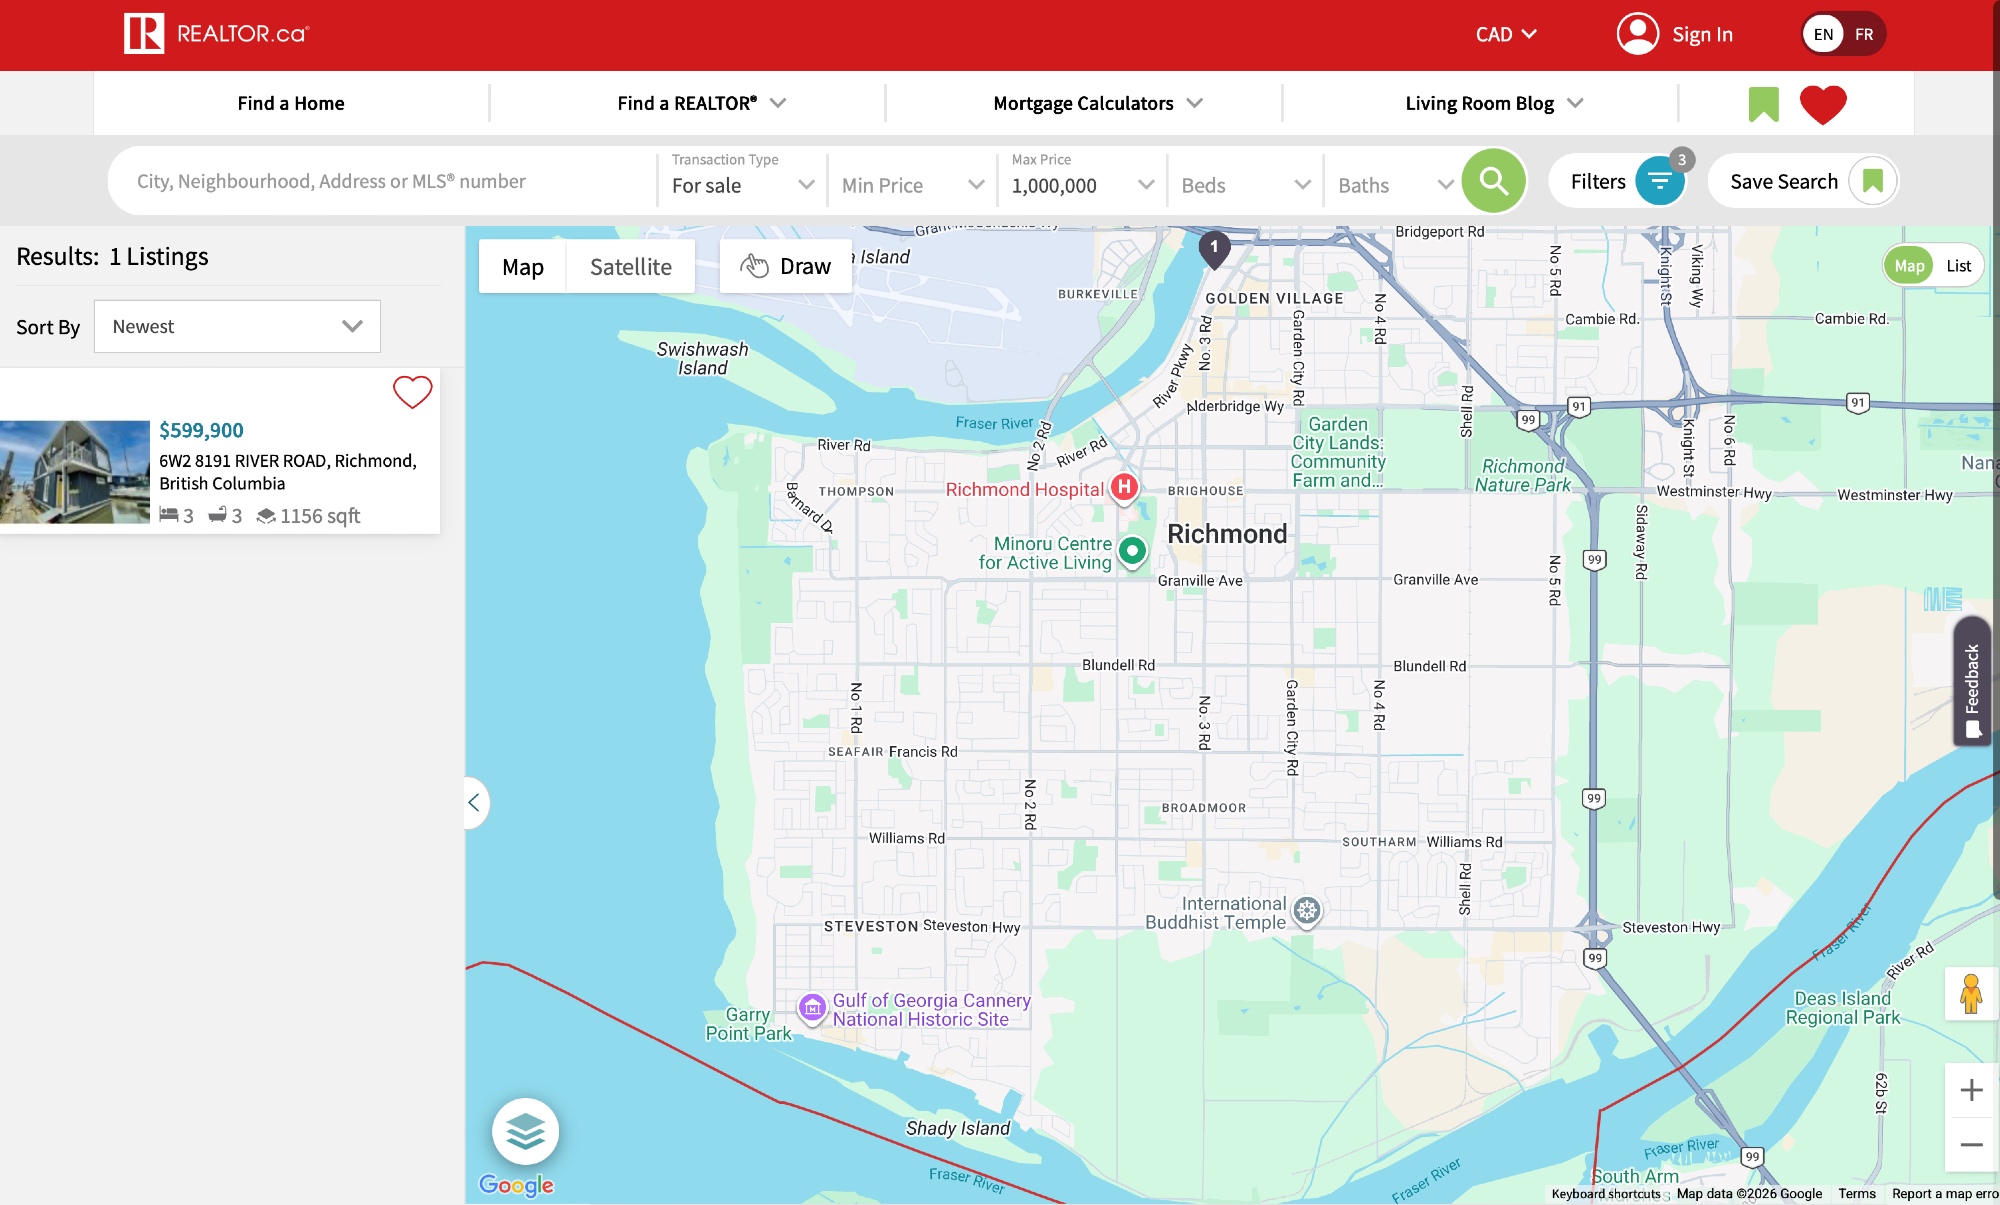Switch map to Satellite view

point(630,267)
